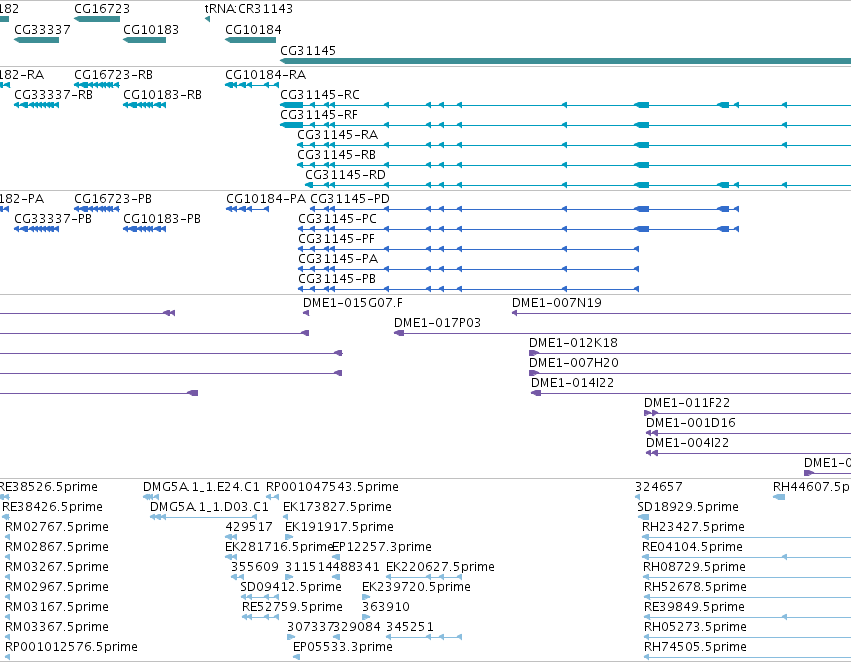Click EST EK173827.5prime
Image resolution: width=851 pixels, height=662 pixels.
pyautogui.click(x=337, y=507)
